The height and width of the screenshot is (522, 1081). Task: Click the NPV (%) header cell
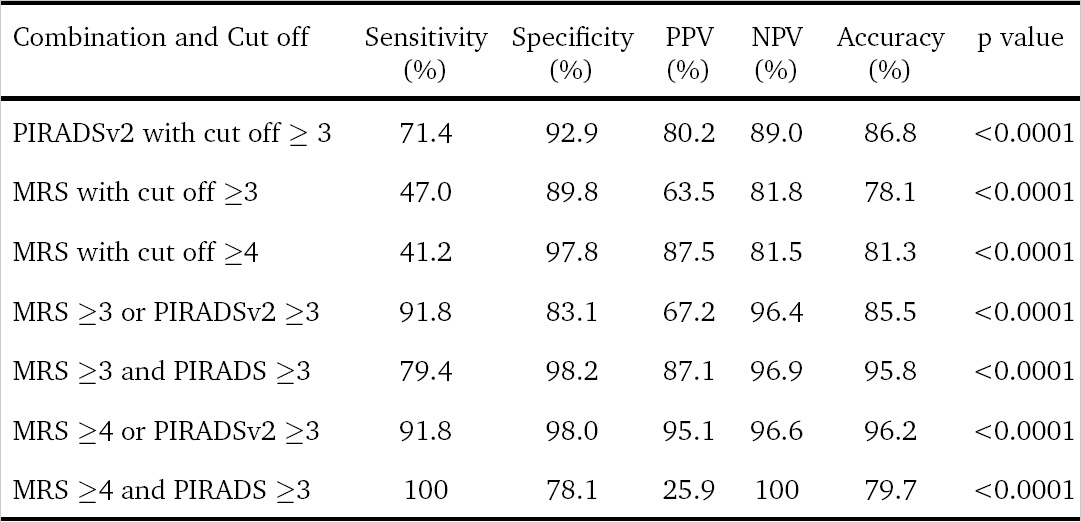click(x=776, y=53)
